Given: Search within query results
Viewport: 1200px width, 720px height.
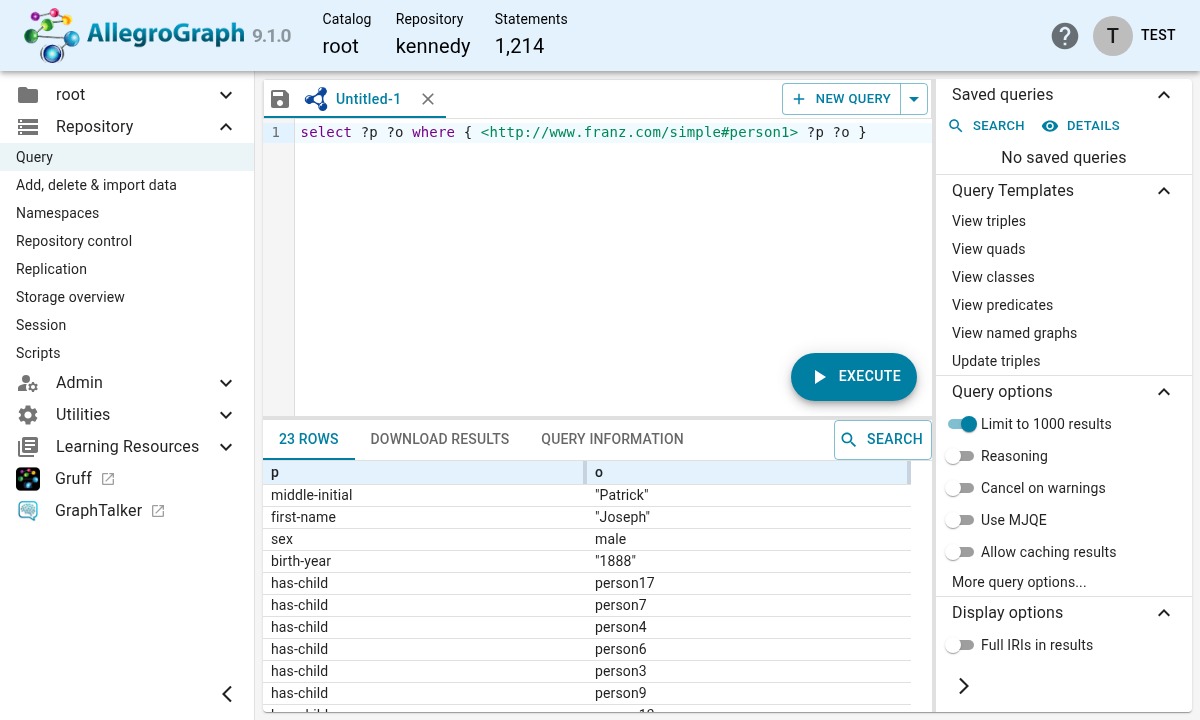Looking at the screenshot, I should coord(883,440).
